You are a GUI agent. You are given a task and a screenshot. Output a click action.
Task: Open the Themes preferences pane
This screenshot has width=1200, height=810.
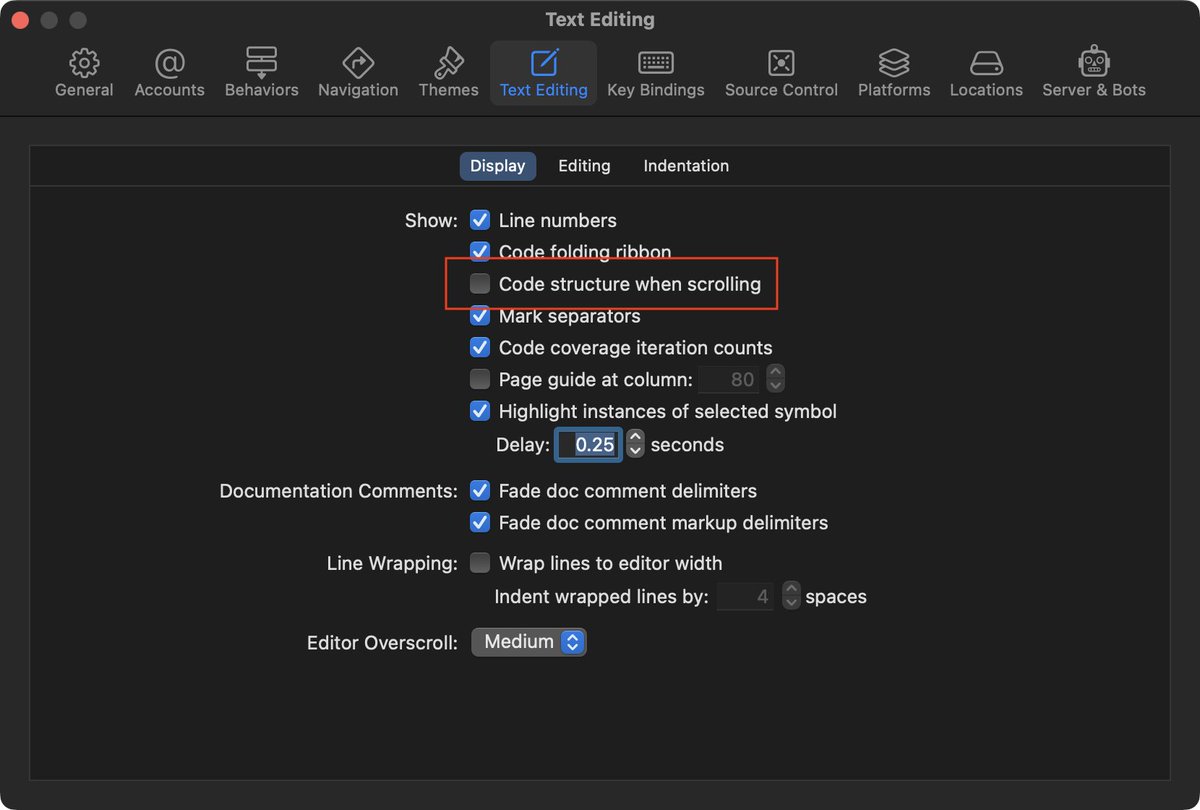[448, 73]
